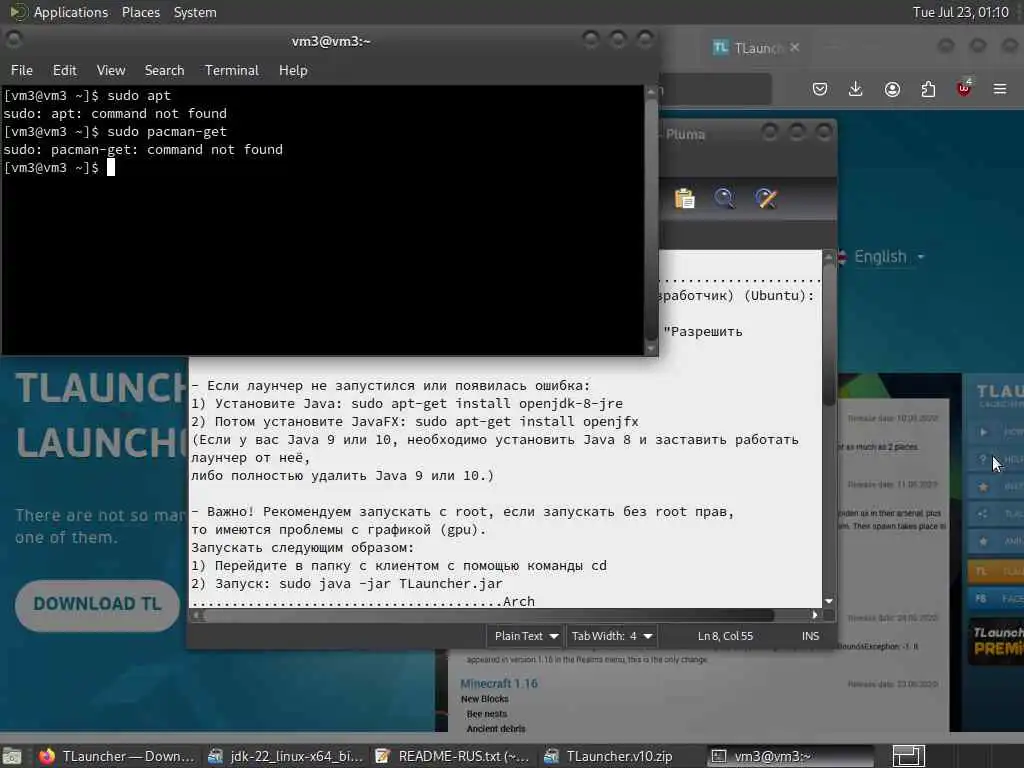
Task: Switch to TLauncher.v10.zip taskbar window
Action: tap(620, 756)
